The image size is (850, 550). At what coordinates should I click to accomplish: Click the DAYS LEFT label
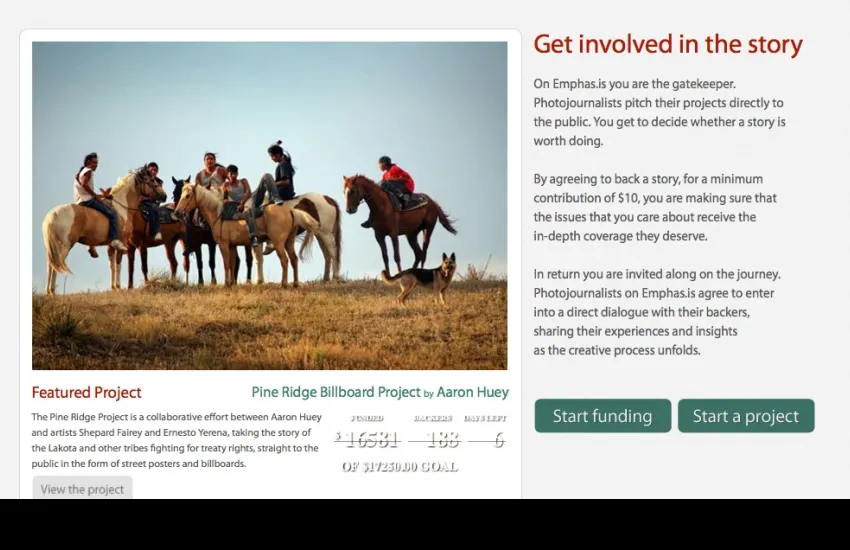485,418
